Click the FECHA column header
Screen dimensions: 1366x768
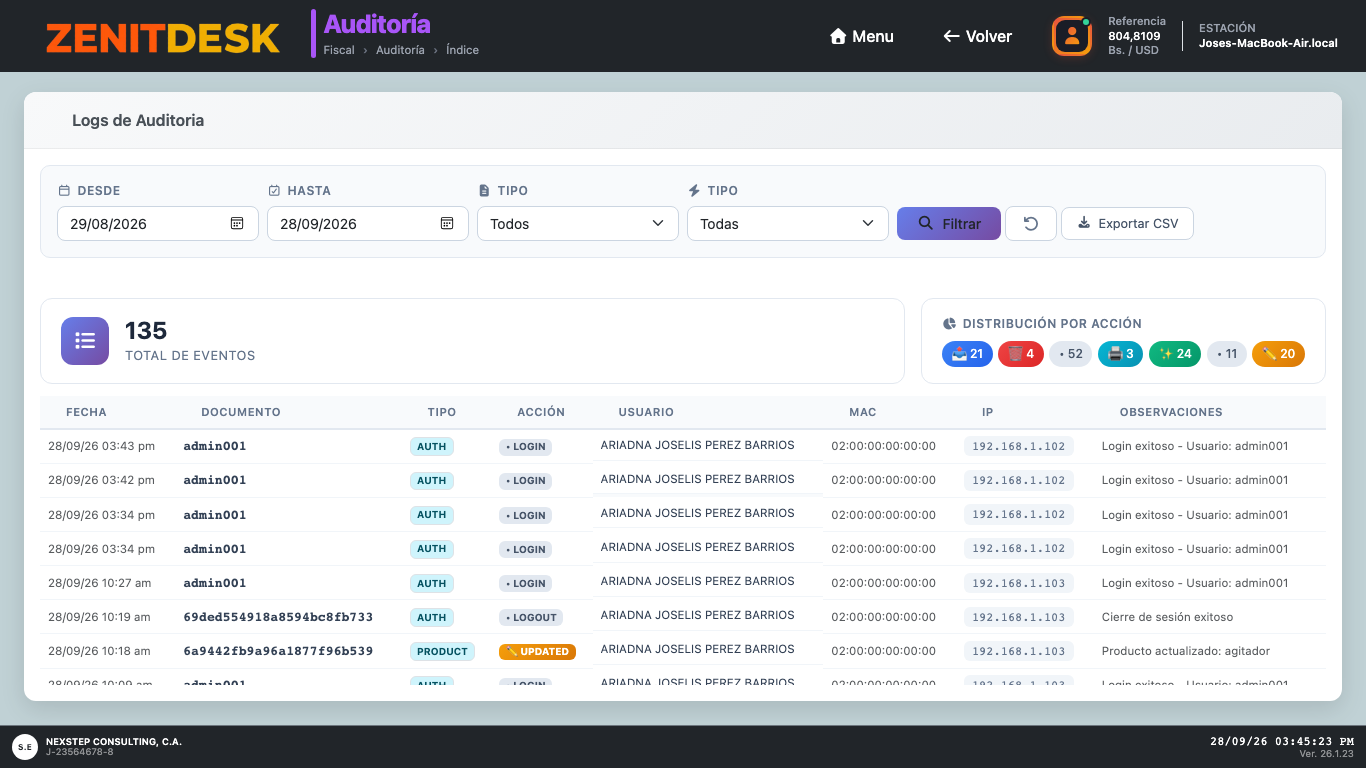click(86, 412)
